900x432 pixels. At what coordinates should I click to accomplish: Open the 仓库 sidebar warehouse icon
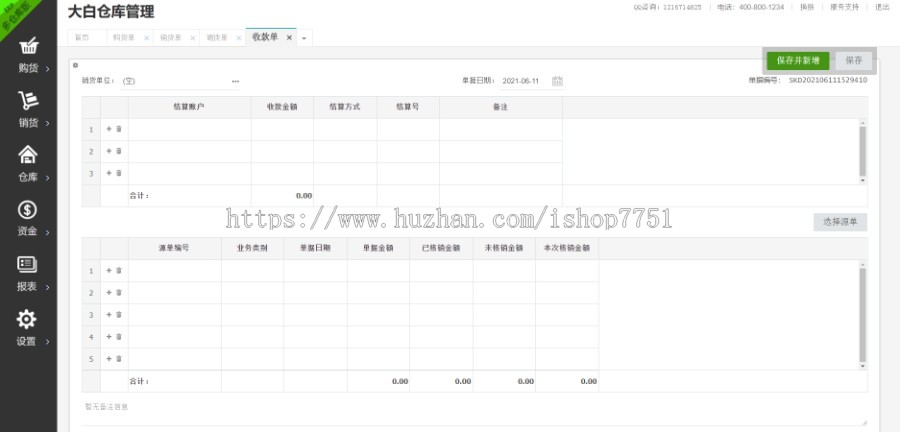pos(28,154)
